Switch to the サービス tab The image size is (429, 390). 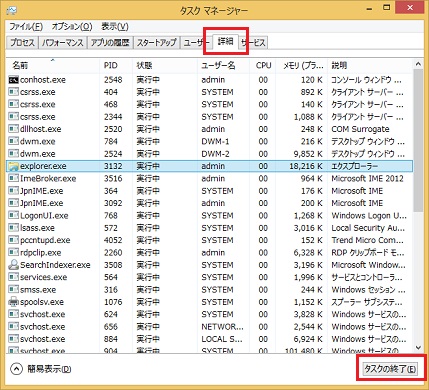(253, 43)
